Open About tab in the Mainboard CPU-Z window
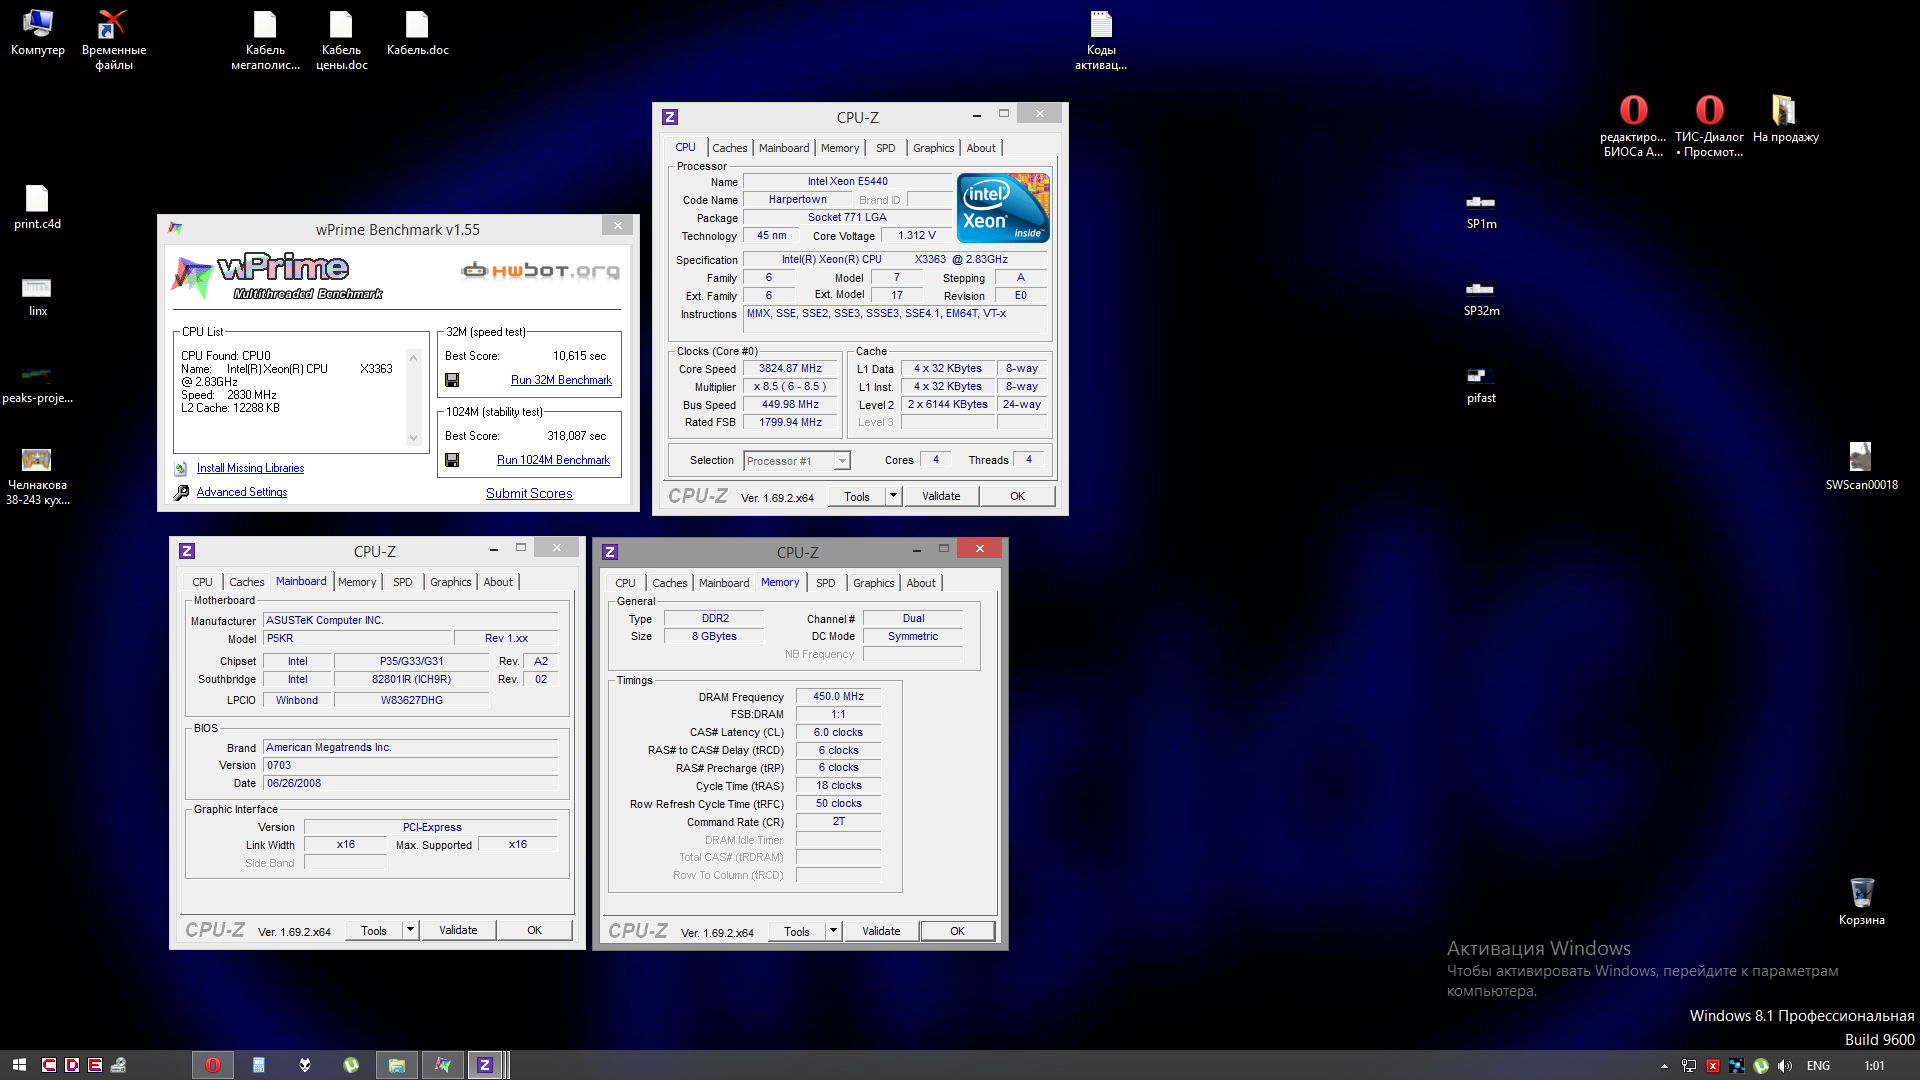The image size is (1920, 1080). [498, 582]
